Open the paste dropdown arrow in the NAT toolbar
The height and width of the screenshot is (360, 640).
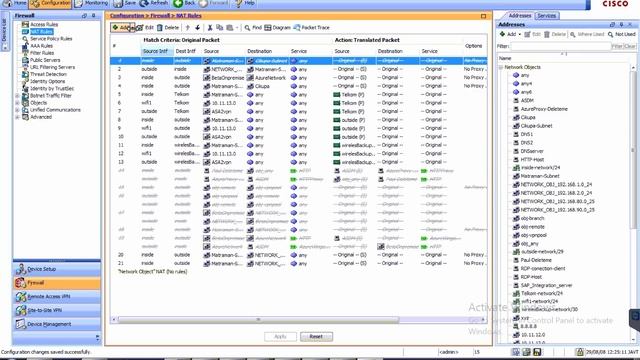click(x=237, y=28)
